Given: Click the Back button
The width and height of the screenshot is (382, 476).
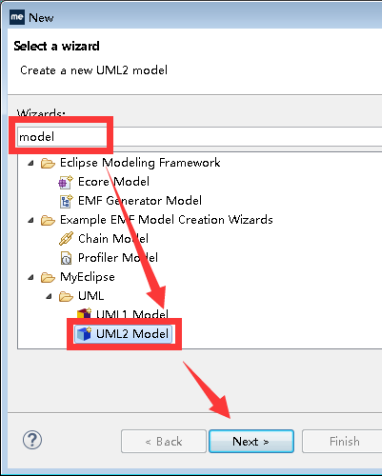Looking at the screenshot, I should [164, 441].
